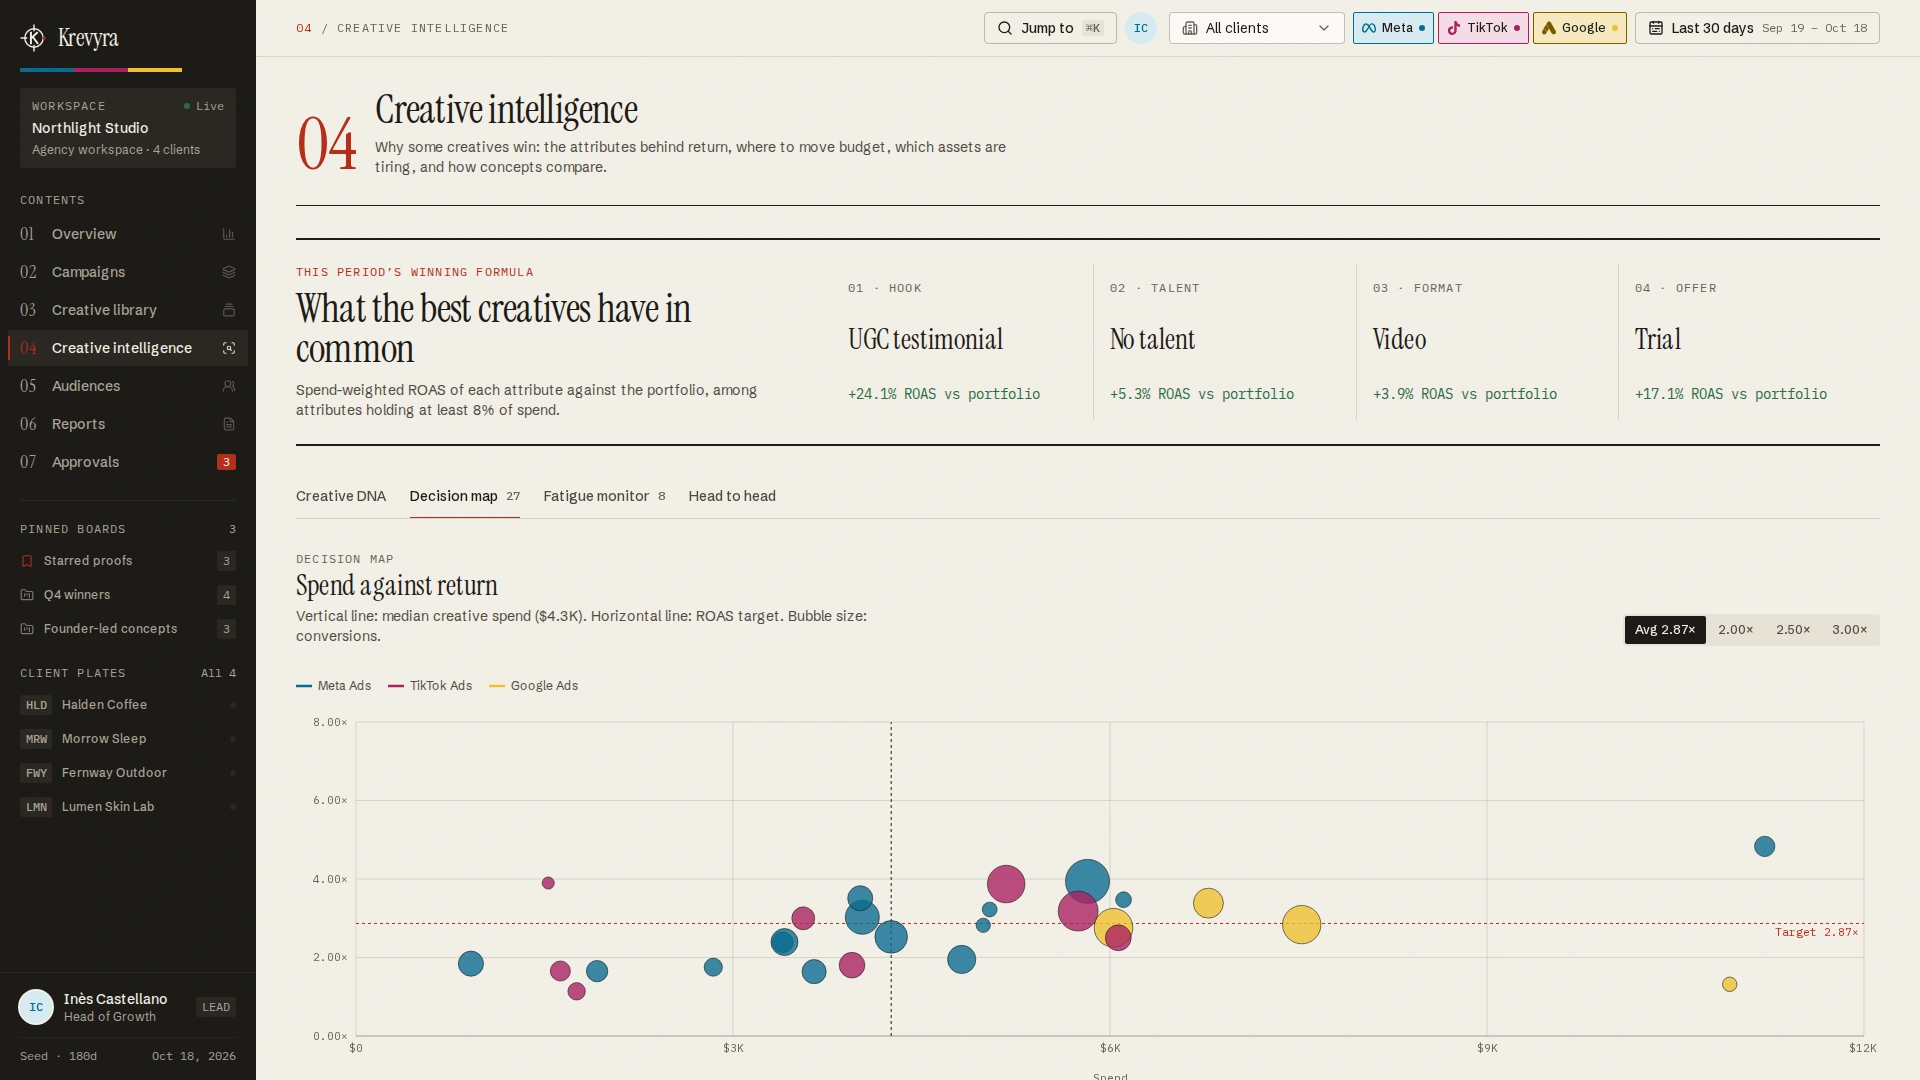Click the Q4 winners folder icon
Screen dimensions: 1920x1080
pos(27,595)
